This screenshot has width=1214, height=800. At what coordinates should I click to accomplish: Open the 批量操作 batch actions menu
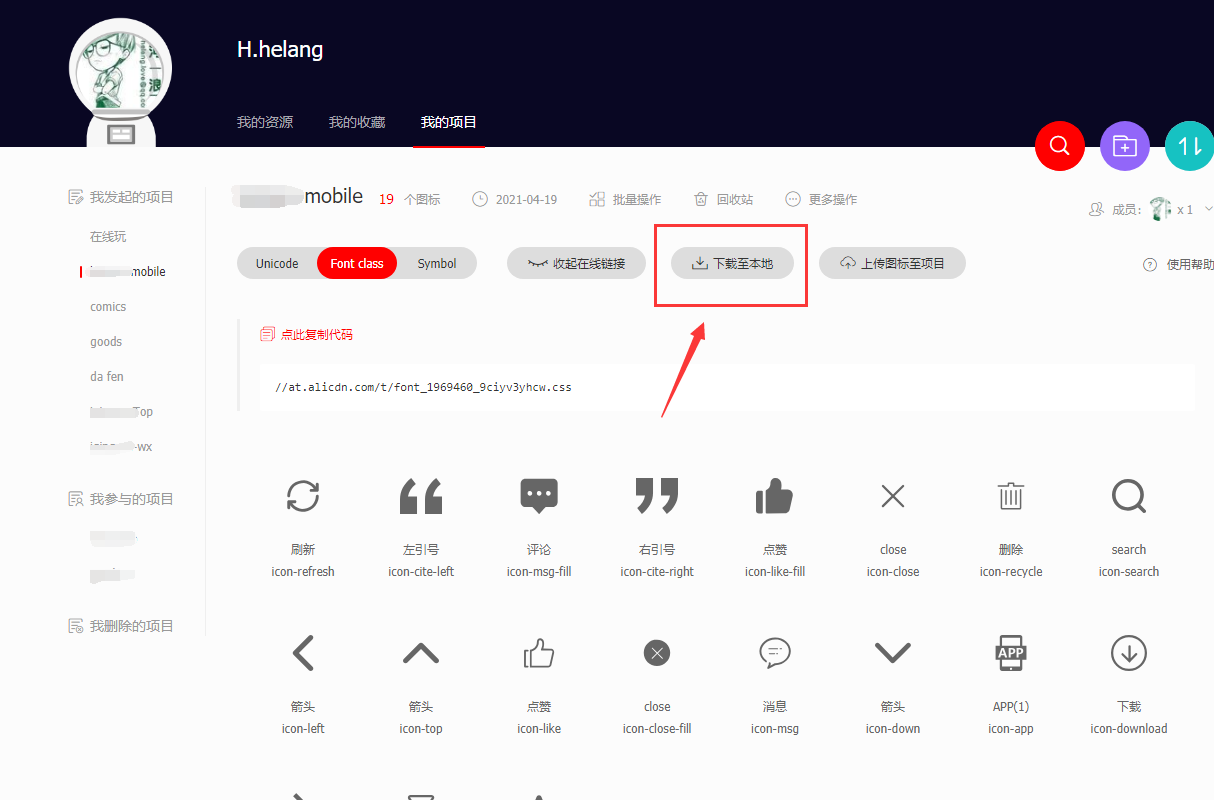pyautogui.click(x=625, y=198)
